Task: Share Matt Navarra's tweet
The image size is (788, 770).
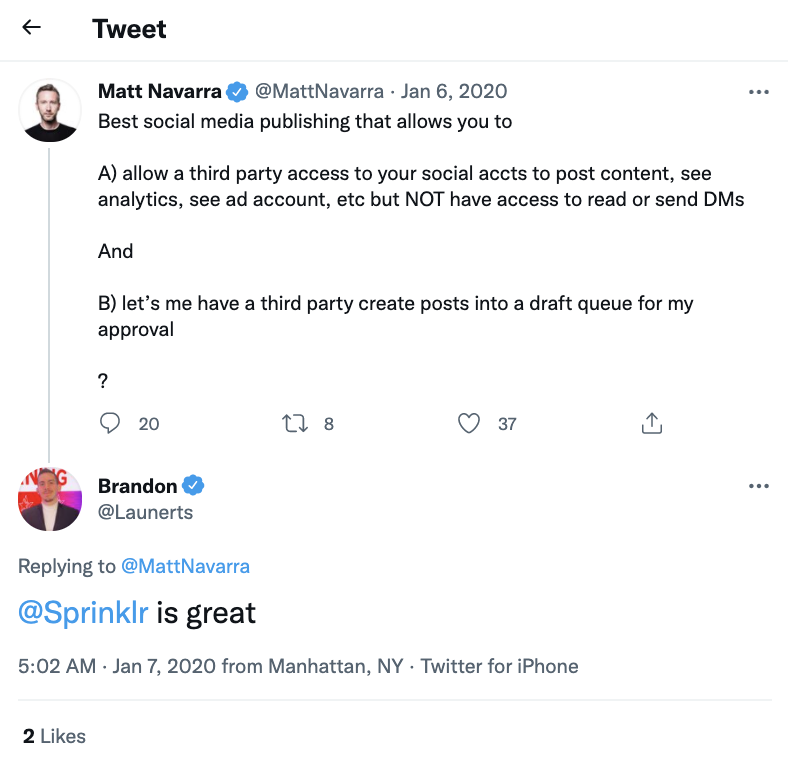Action: (652, 424)
